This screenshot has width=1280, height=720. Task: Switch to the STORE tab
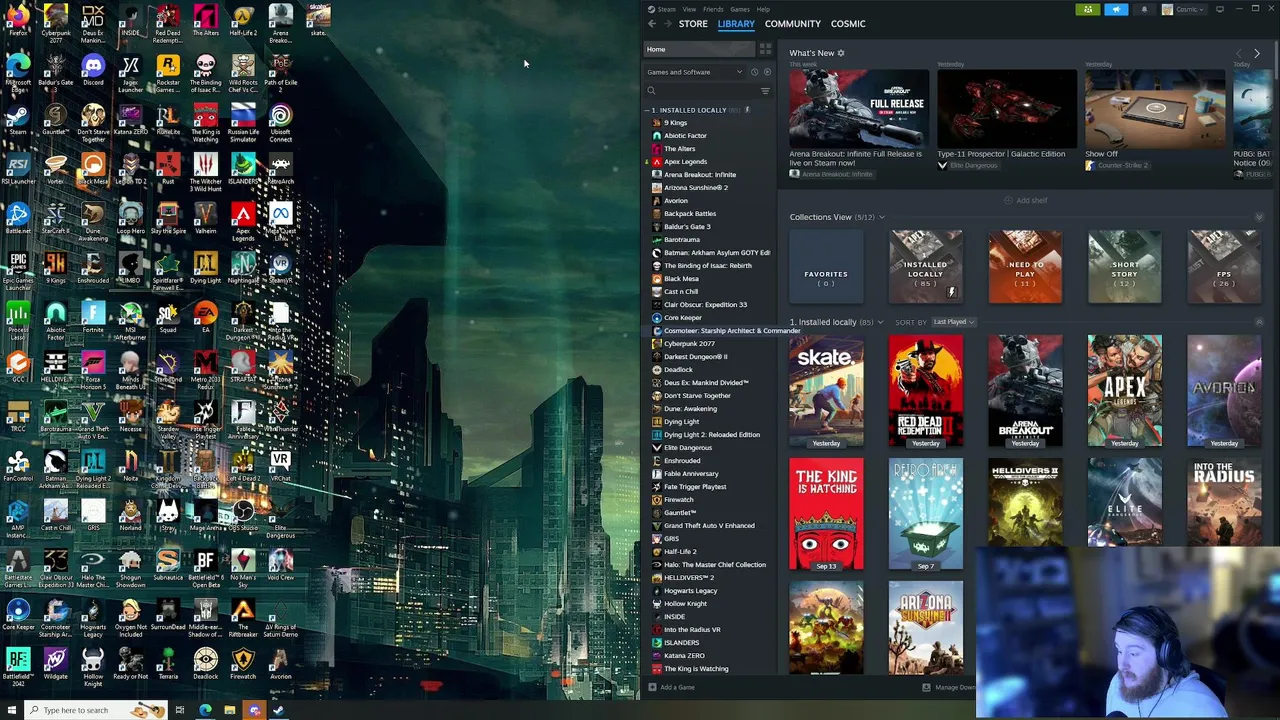tap(693, 23)
